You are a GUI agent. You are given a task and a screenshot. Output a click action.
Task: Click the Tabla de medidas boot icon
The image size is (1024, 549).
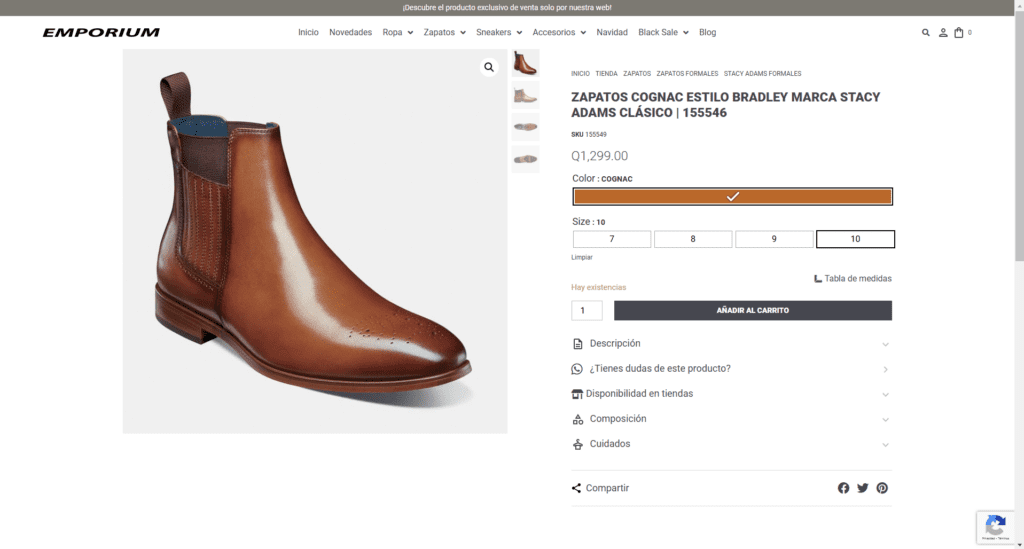tap(818, 279)
